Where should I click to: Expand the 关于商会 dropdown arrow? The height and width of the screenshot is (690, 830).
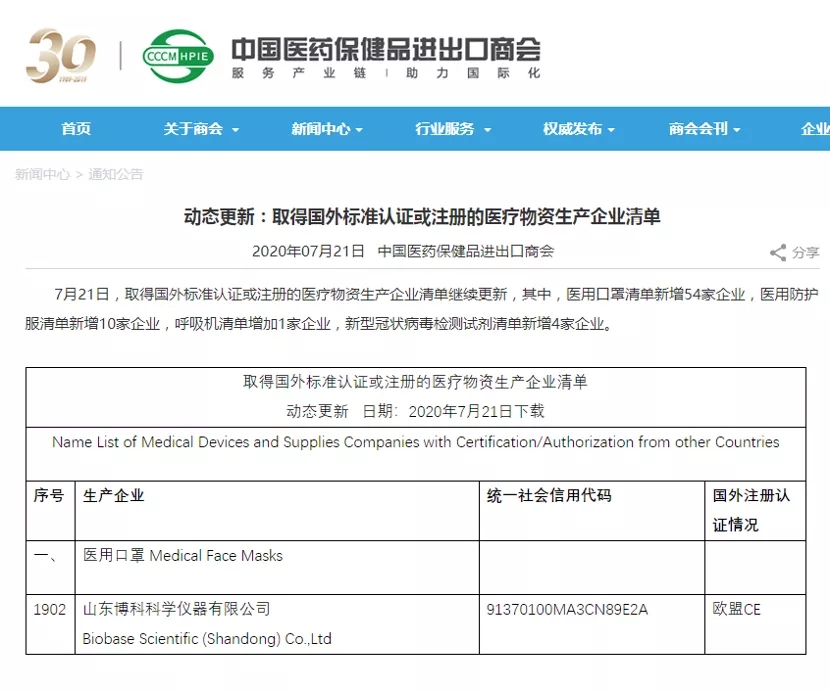click(234, 130)
